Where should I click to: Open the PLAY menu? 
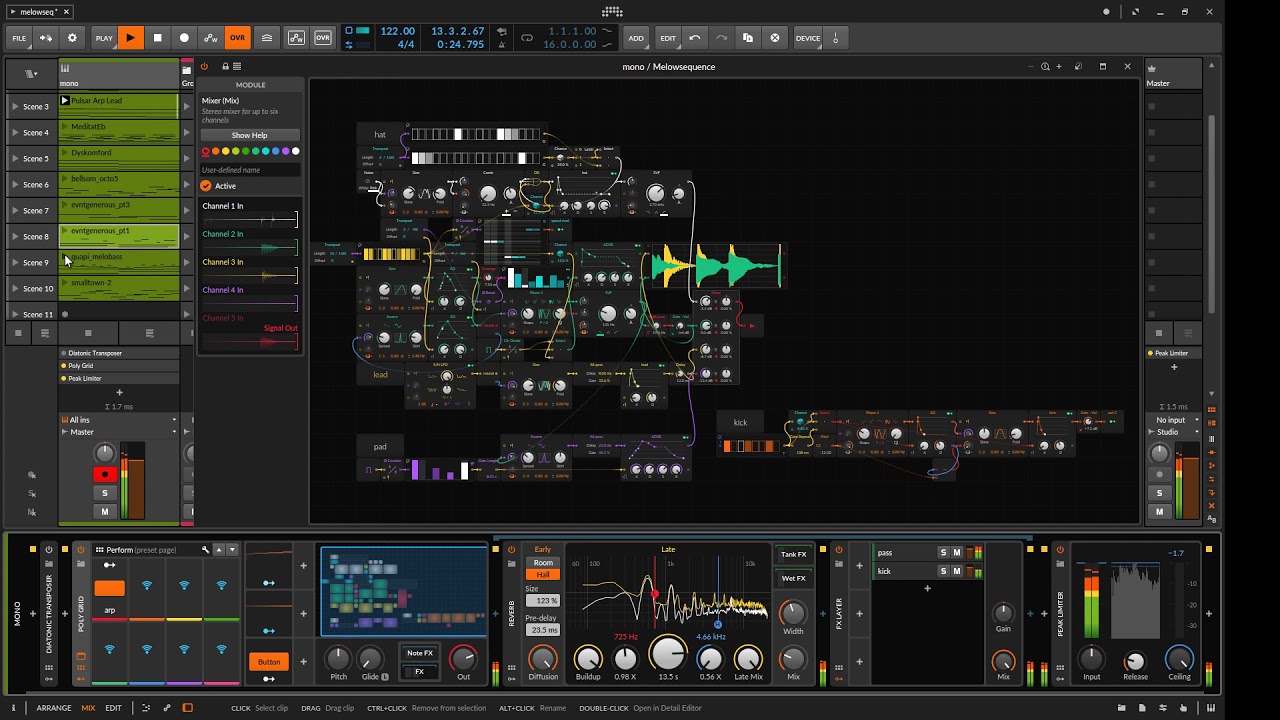tap(104, 38)
